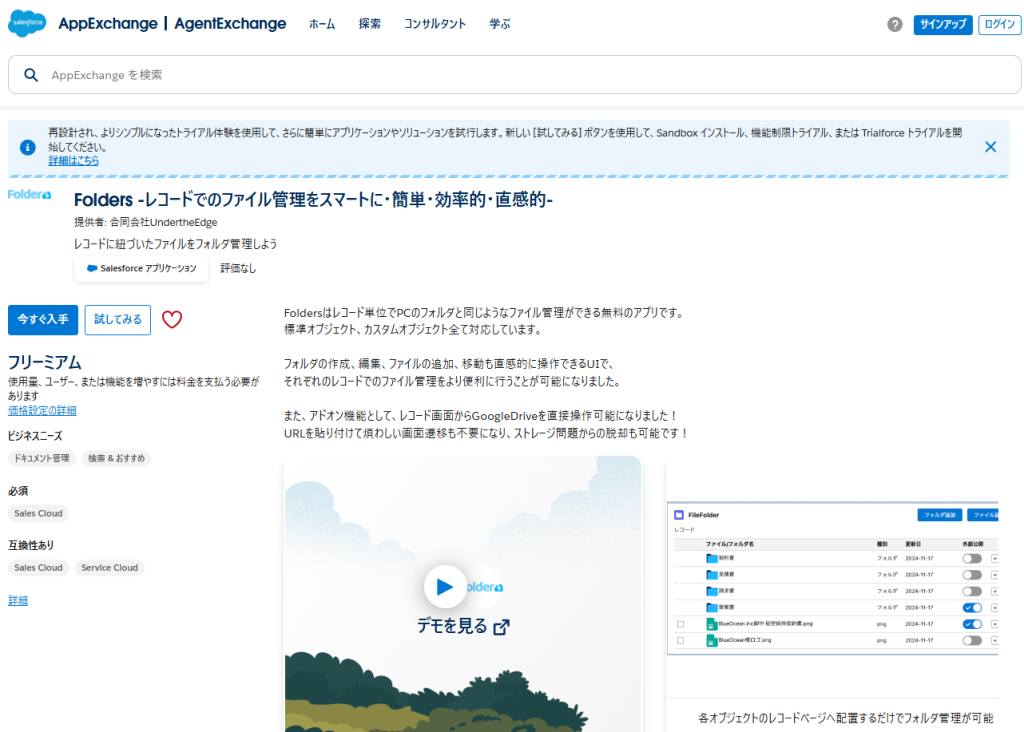Click the search magnifier icon
Screen dimensions: 1024x732
31,75
